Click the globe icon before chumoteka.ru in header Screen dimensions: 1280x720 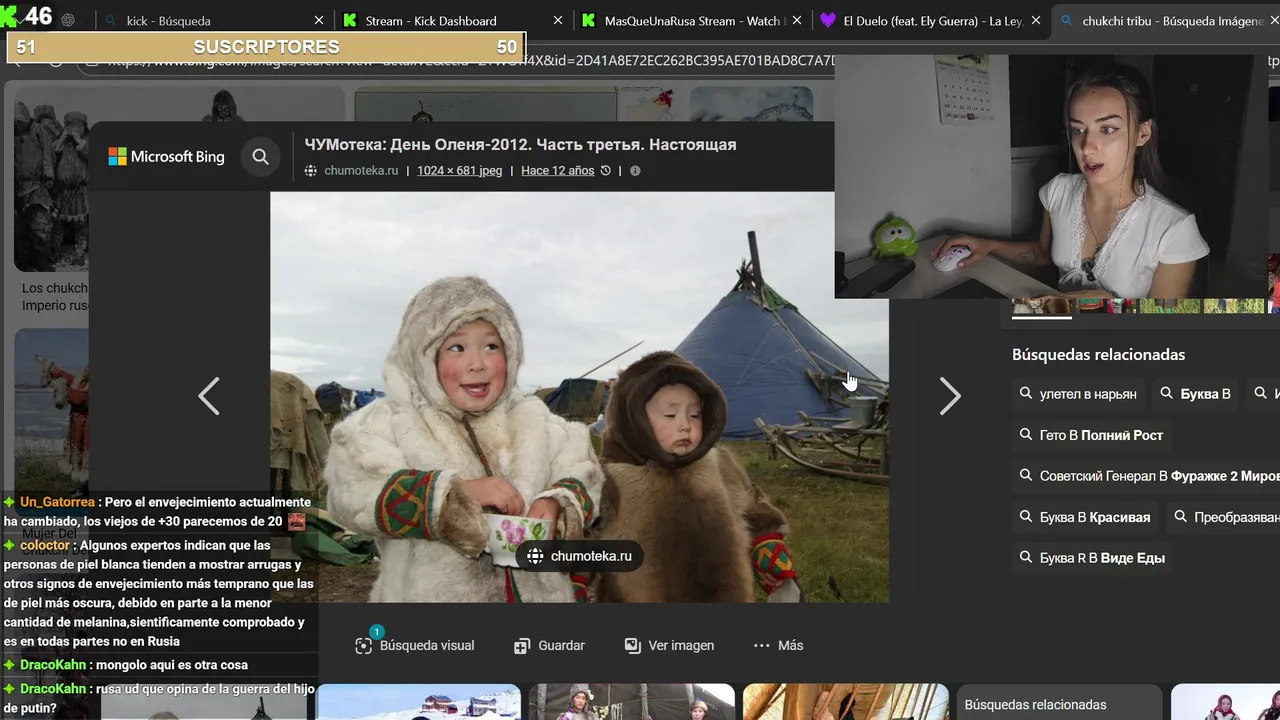click(x=311, y=171)
